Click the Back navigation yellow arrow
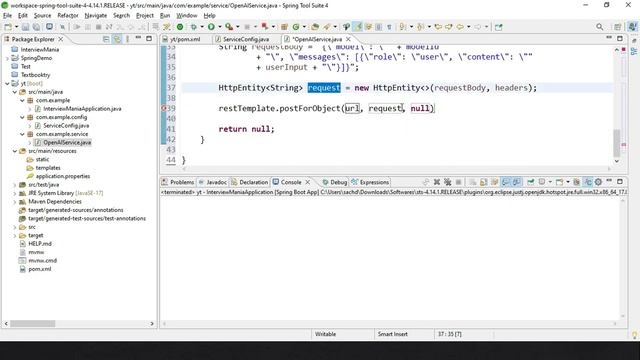This screenshot has height=360, width=640. point(460,27)
